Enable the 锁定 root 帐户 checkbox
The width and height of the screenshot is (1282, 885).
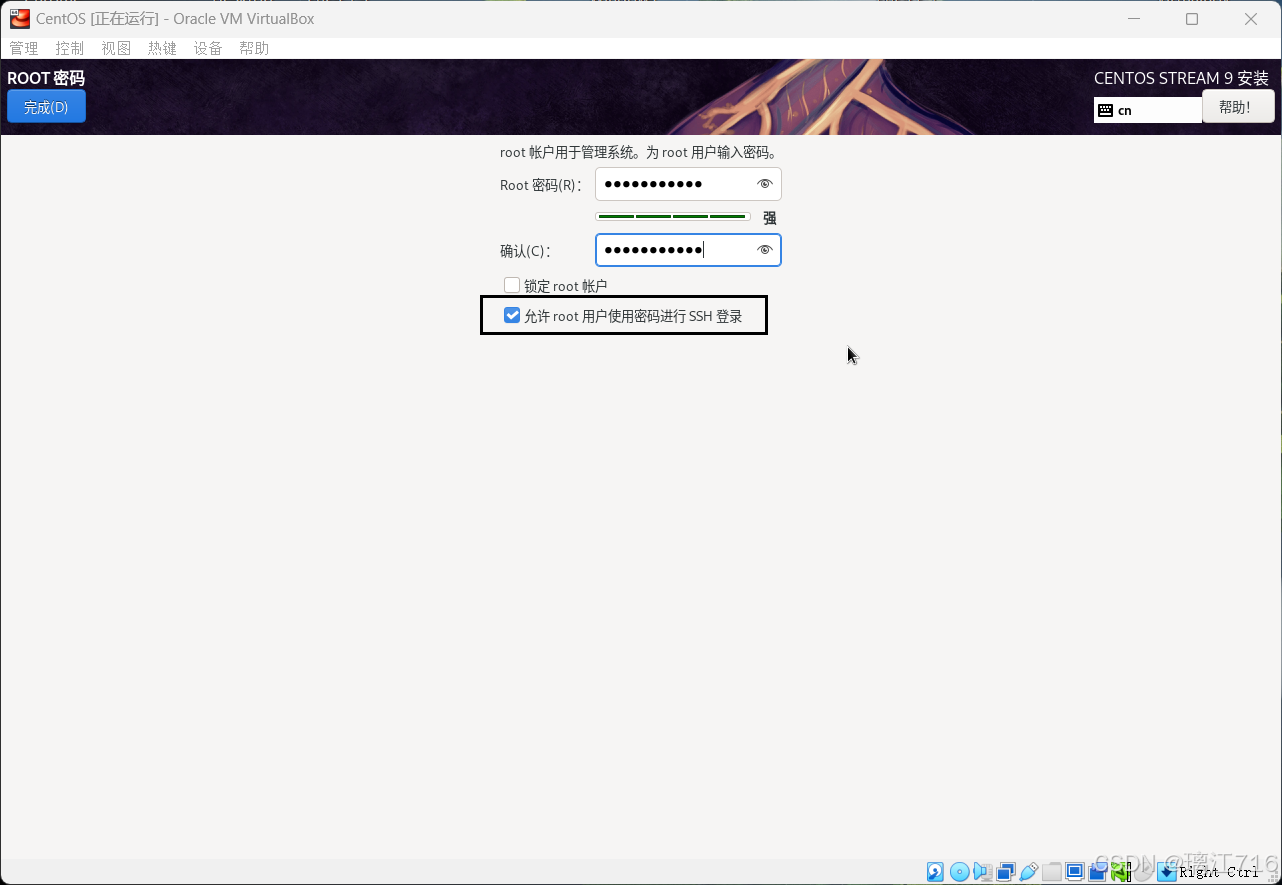coord(512,285)
